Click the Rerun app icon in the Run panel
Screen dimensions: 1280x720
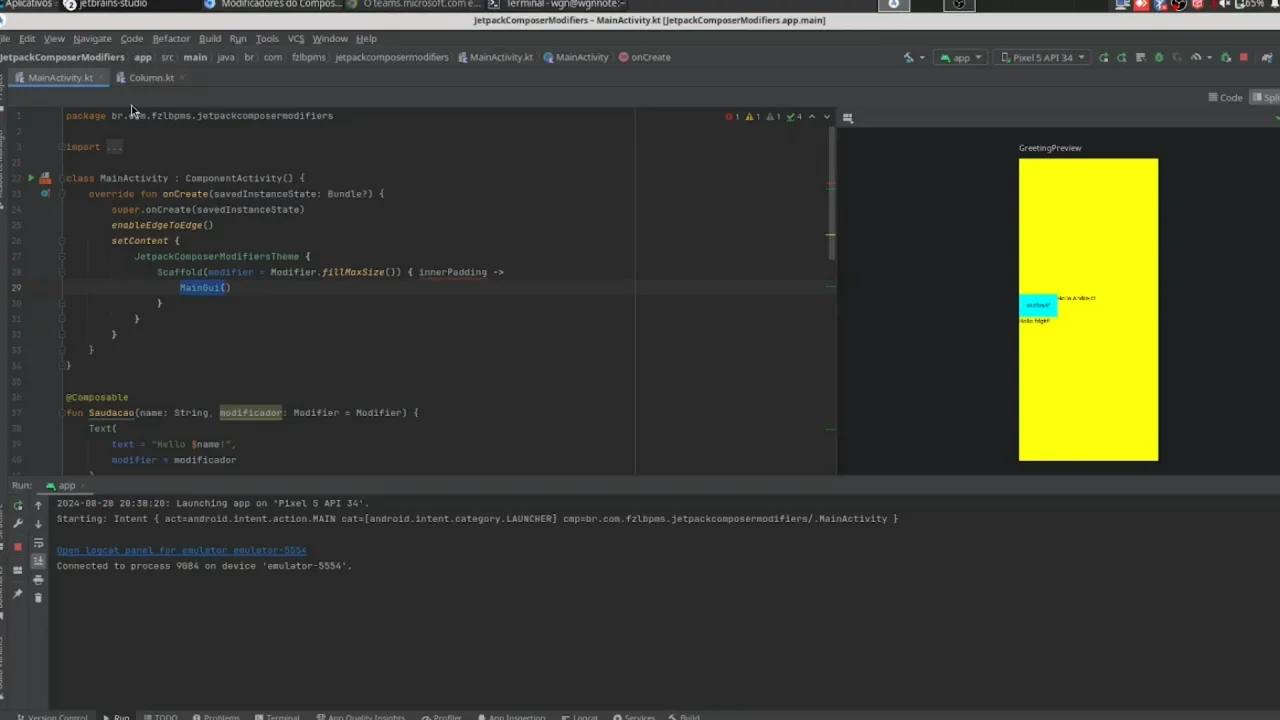coord(18,507)
